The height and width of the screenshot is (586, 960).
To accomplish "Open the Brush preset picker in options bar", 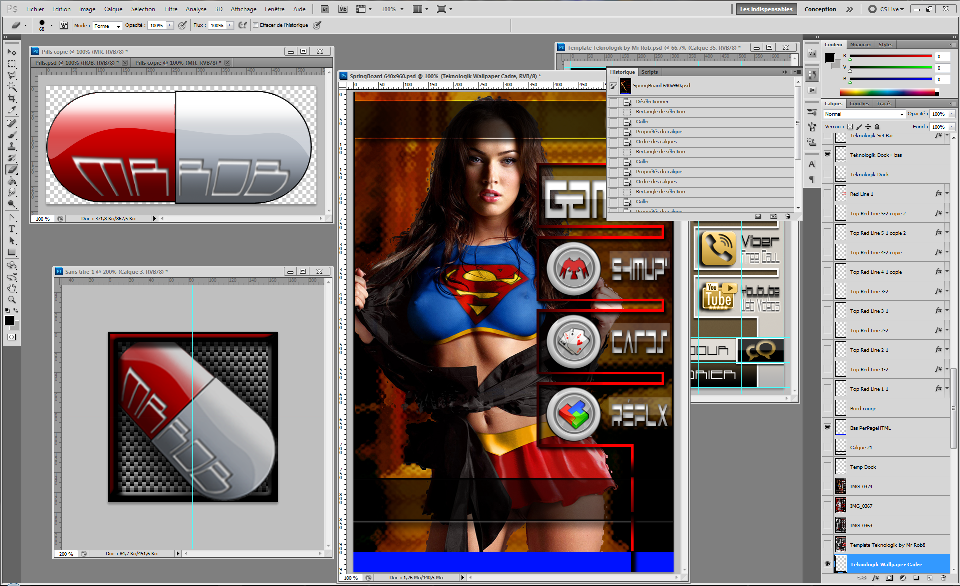I will click(44, 24).
